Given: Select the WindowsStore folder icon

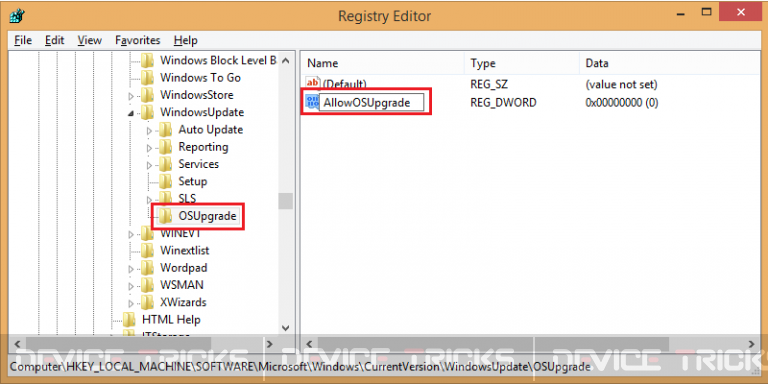Looking at the screenshot, I should click(147, 95).
